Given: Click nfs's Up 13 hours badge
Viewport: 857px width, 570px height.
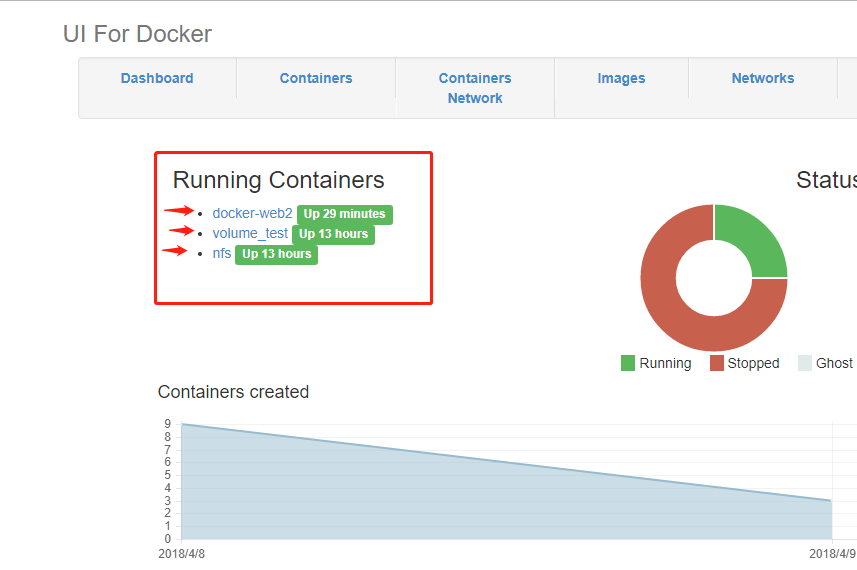Looking at the screenshot, I should (276, 254).
